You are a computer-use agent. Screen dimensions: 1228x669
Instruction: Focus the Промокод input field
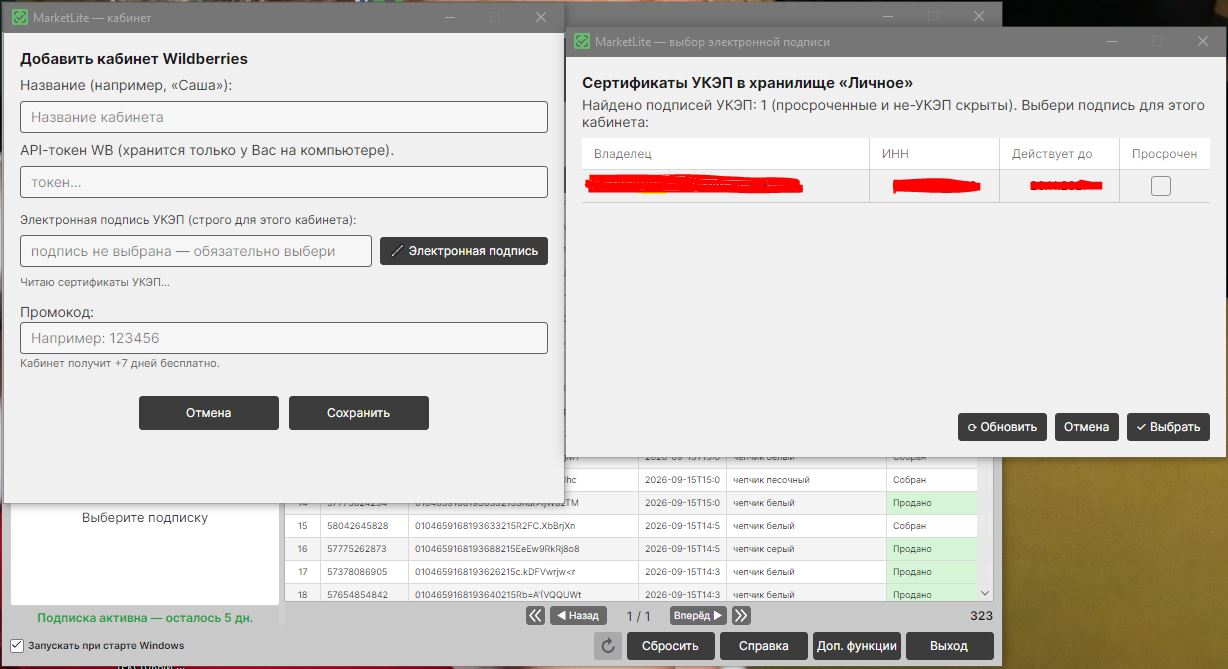point(284,338)
